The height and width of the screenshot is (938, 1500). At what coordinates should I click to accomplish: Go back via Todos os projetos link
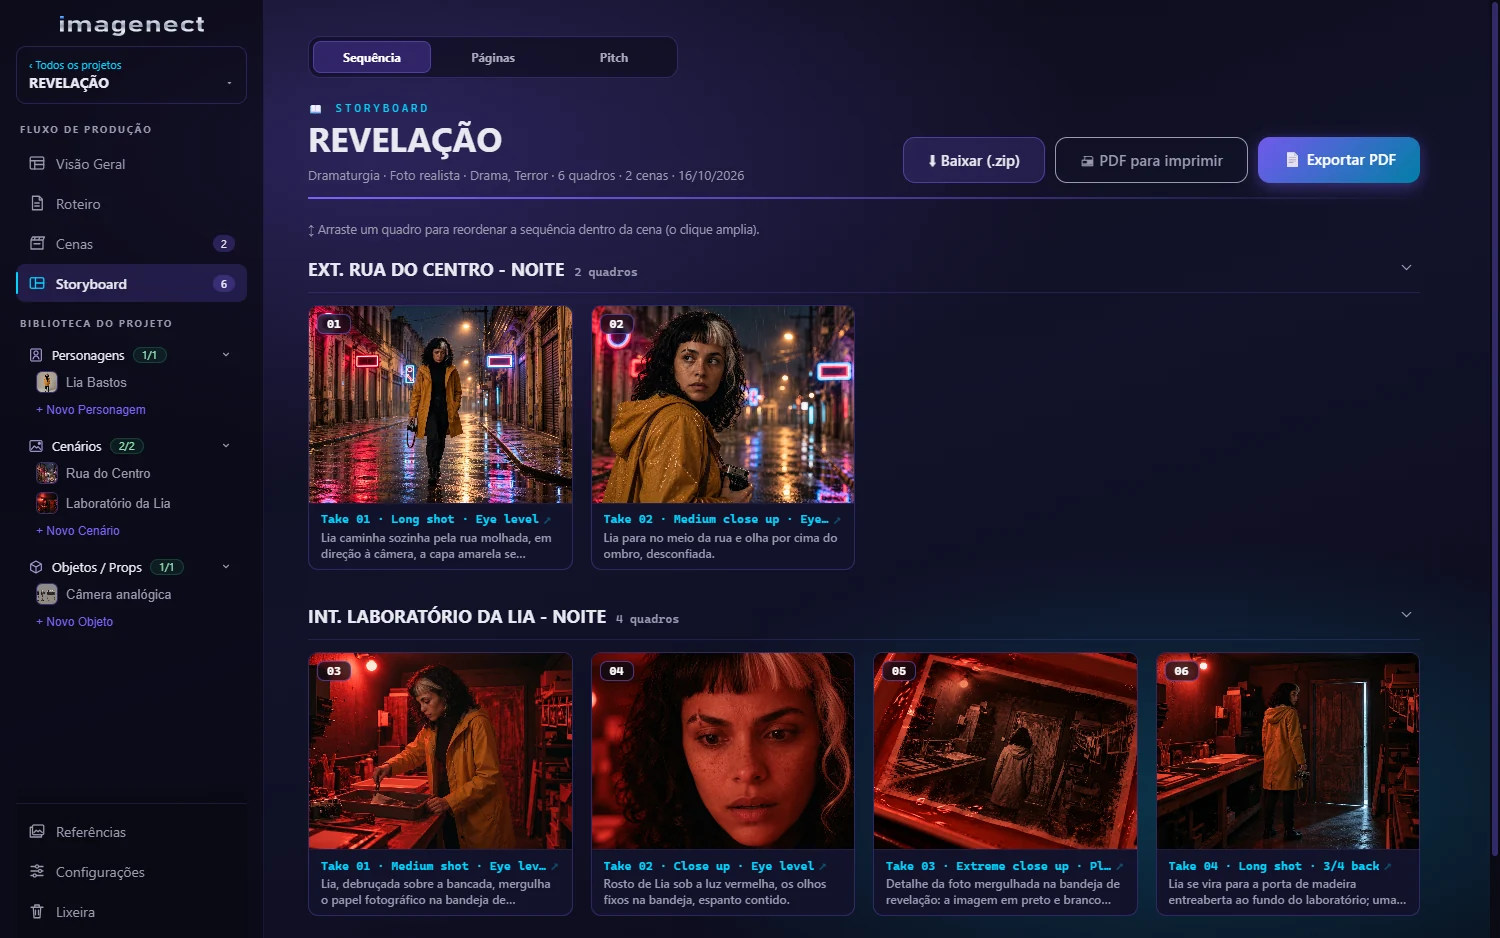76,65
